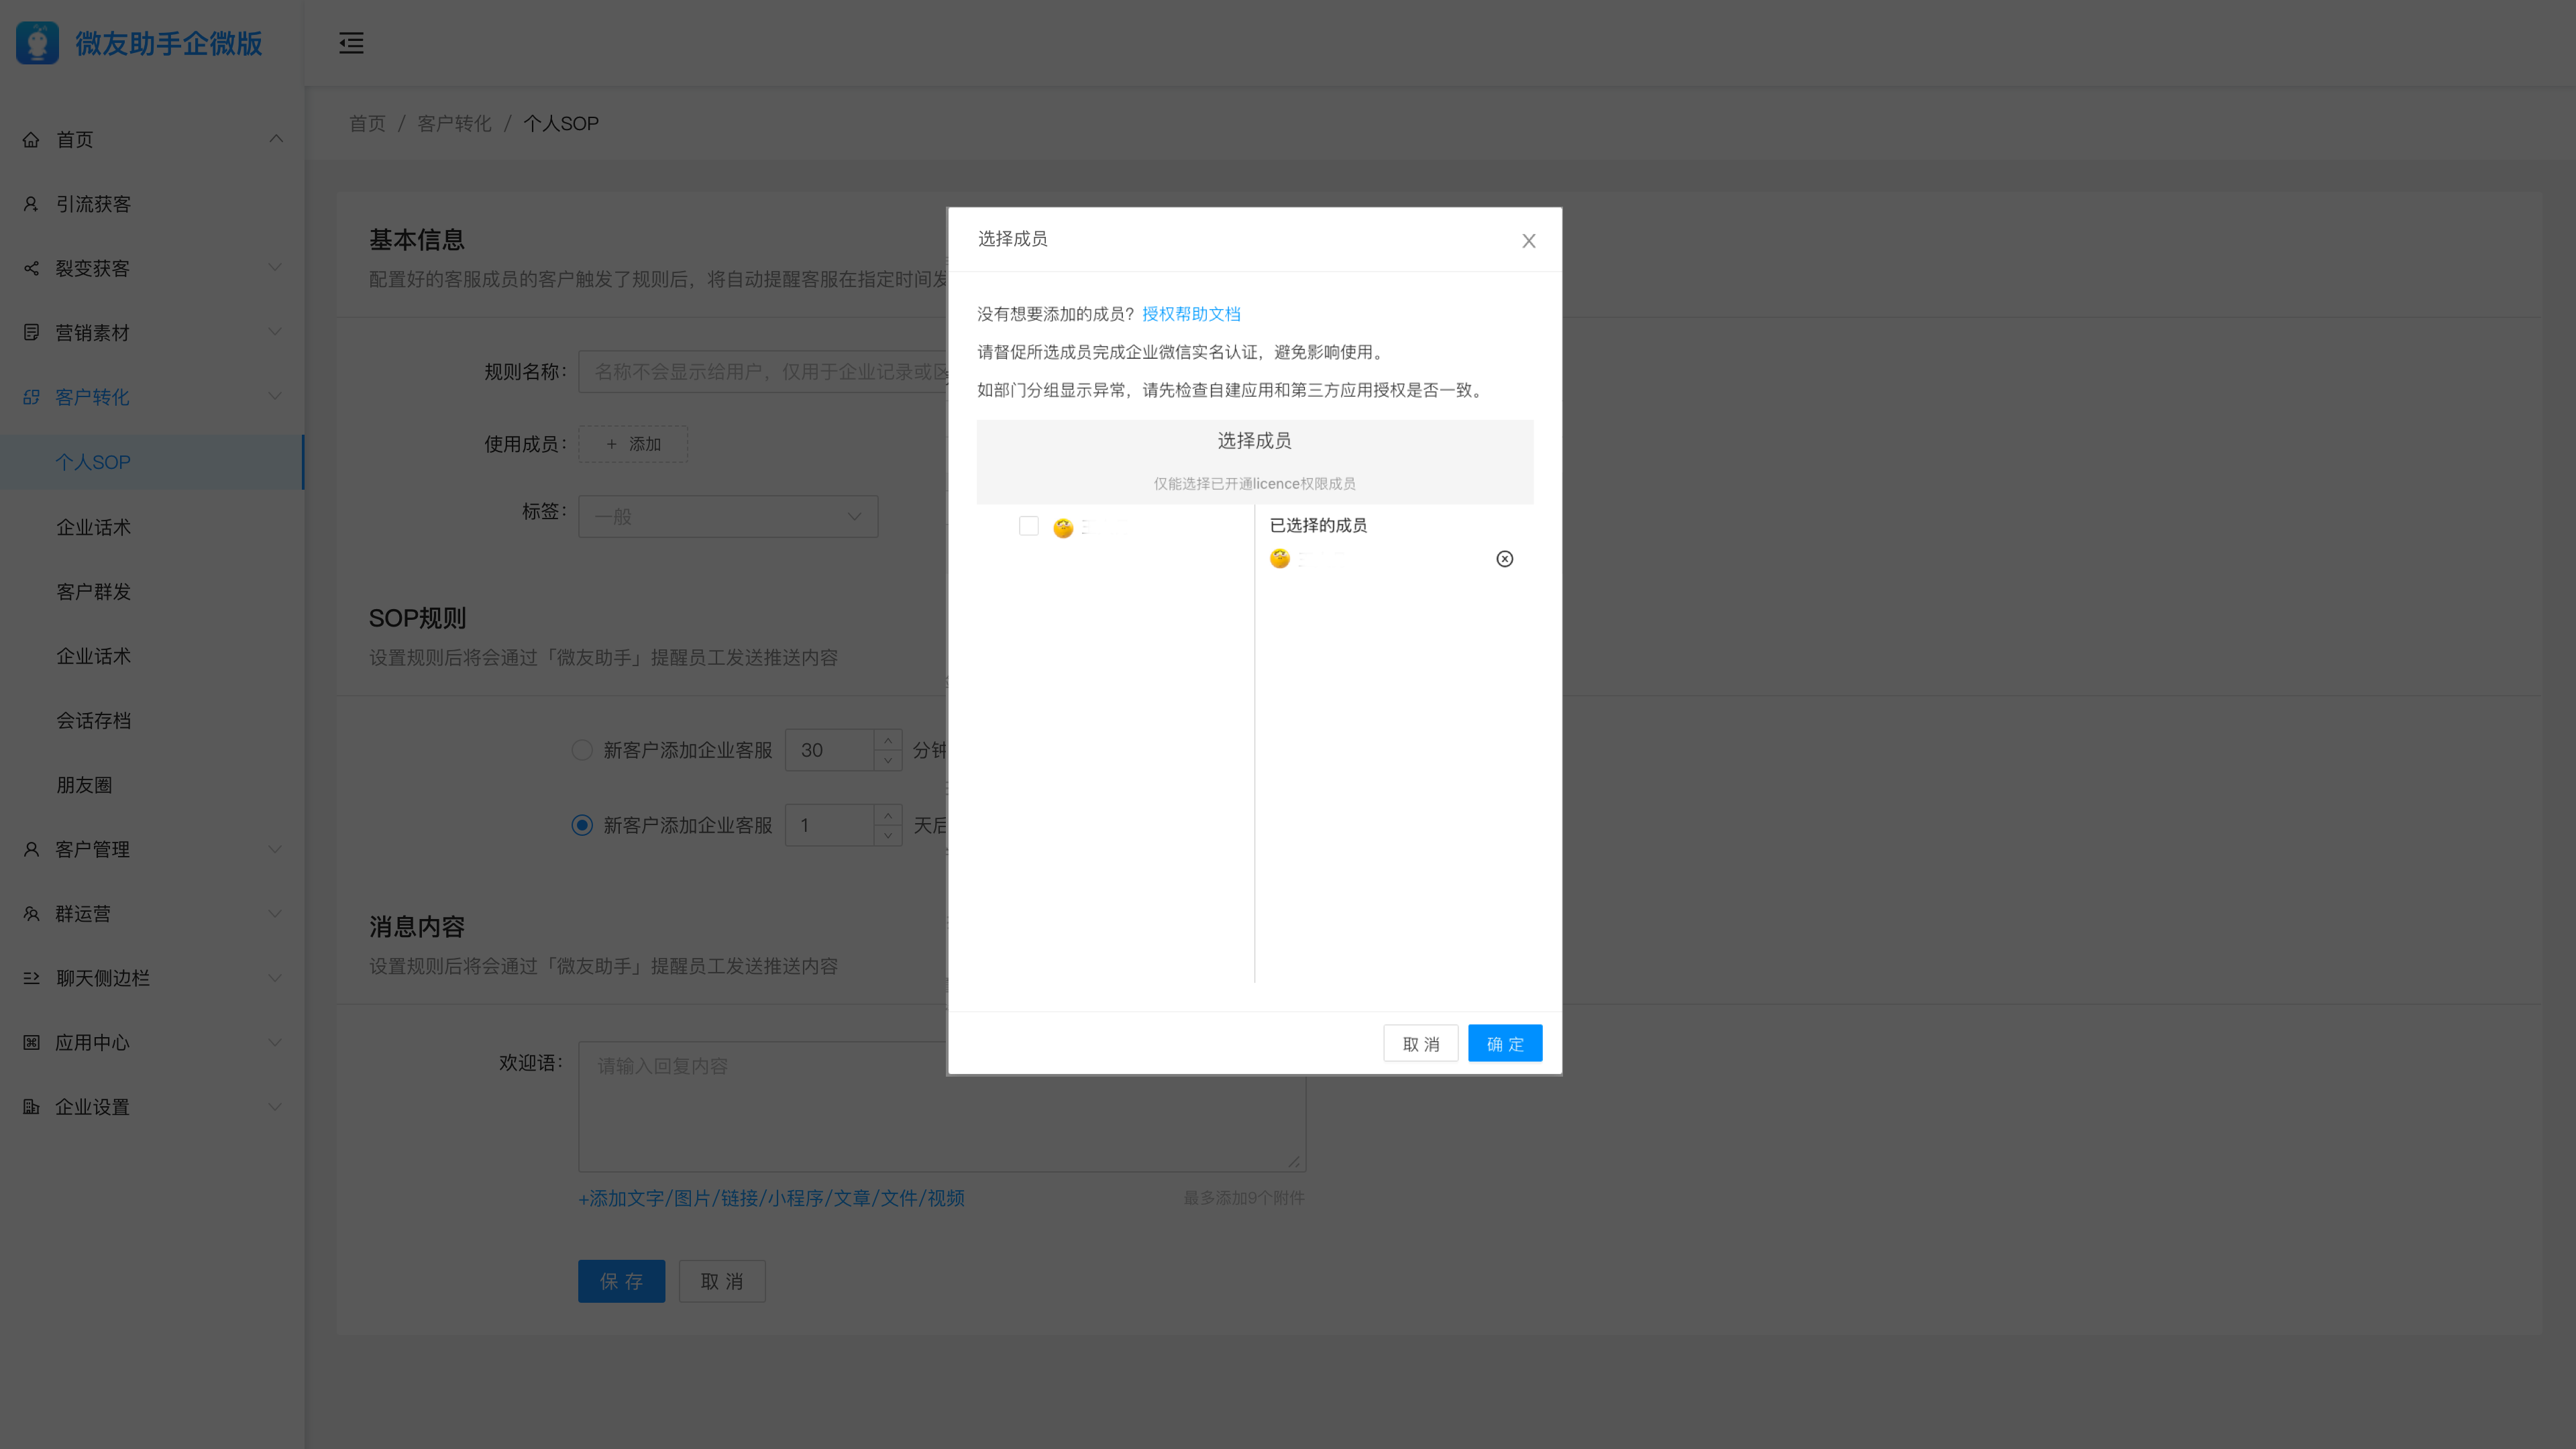
Task: Decrease minutes value with down arrow
Action: click(888, 761)
